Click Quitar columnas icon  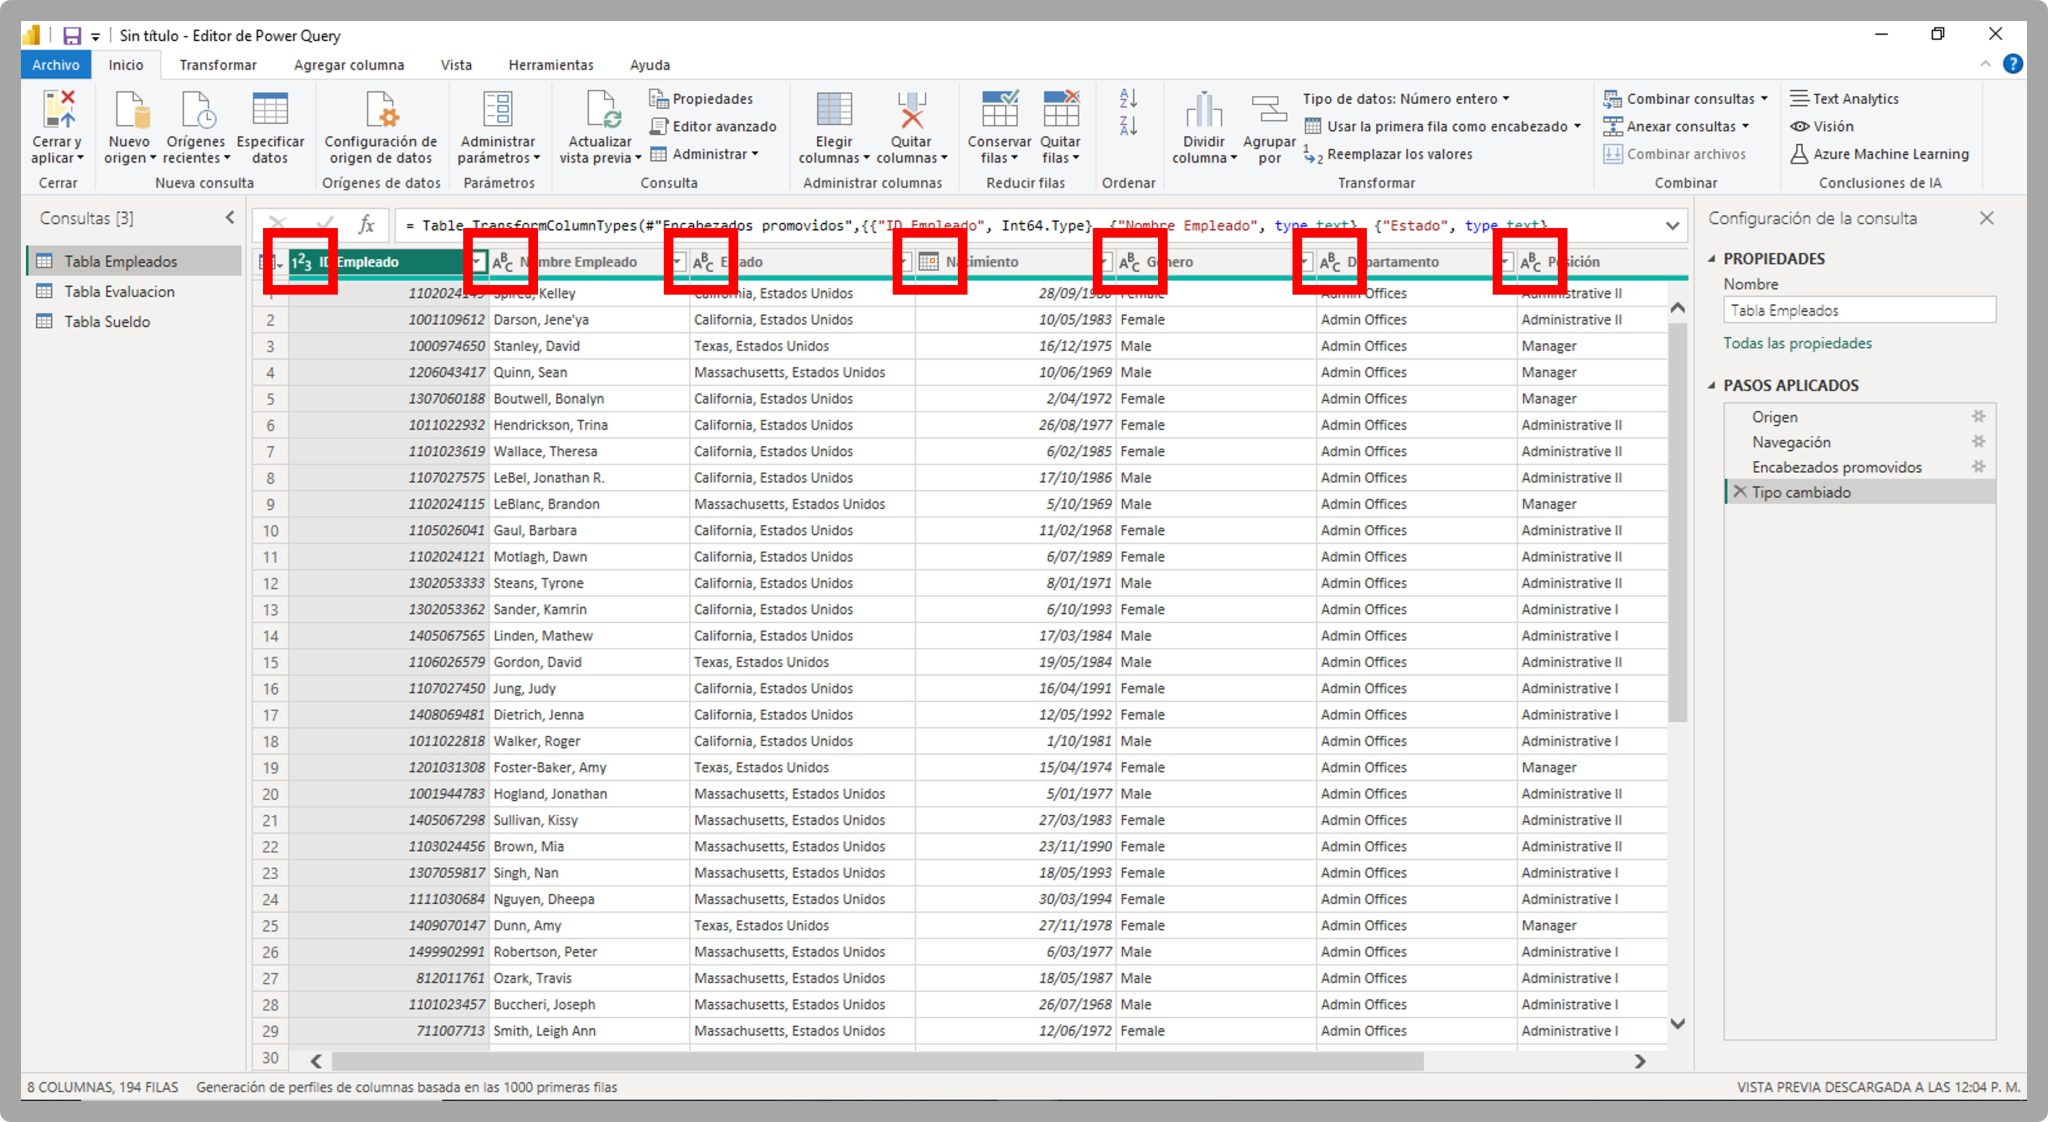point(911,110)
